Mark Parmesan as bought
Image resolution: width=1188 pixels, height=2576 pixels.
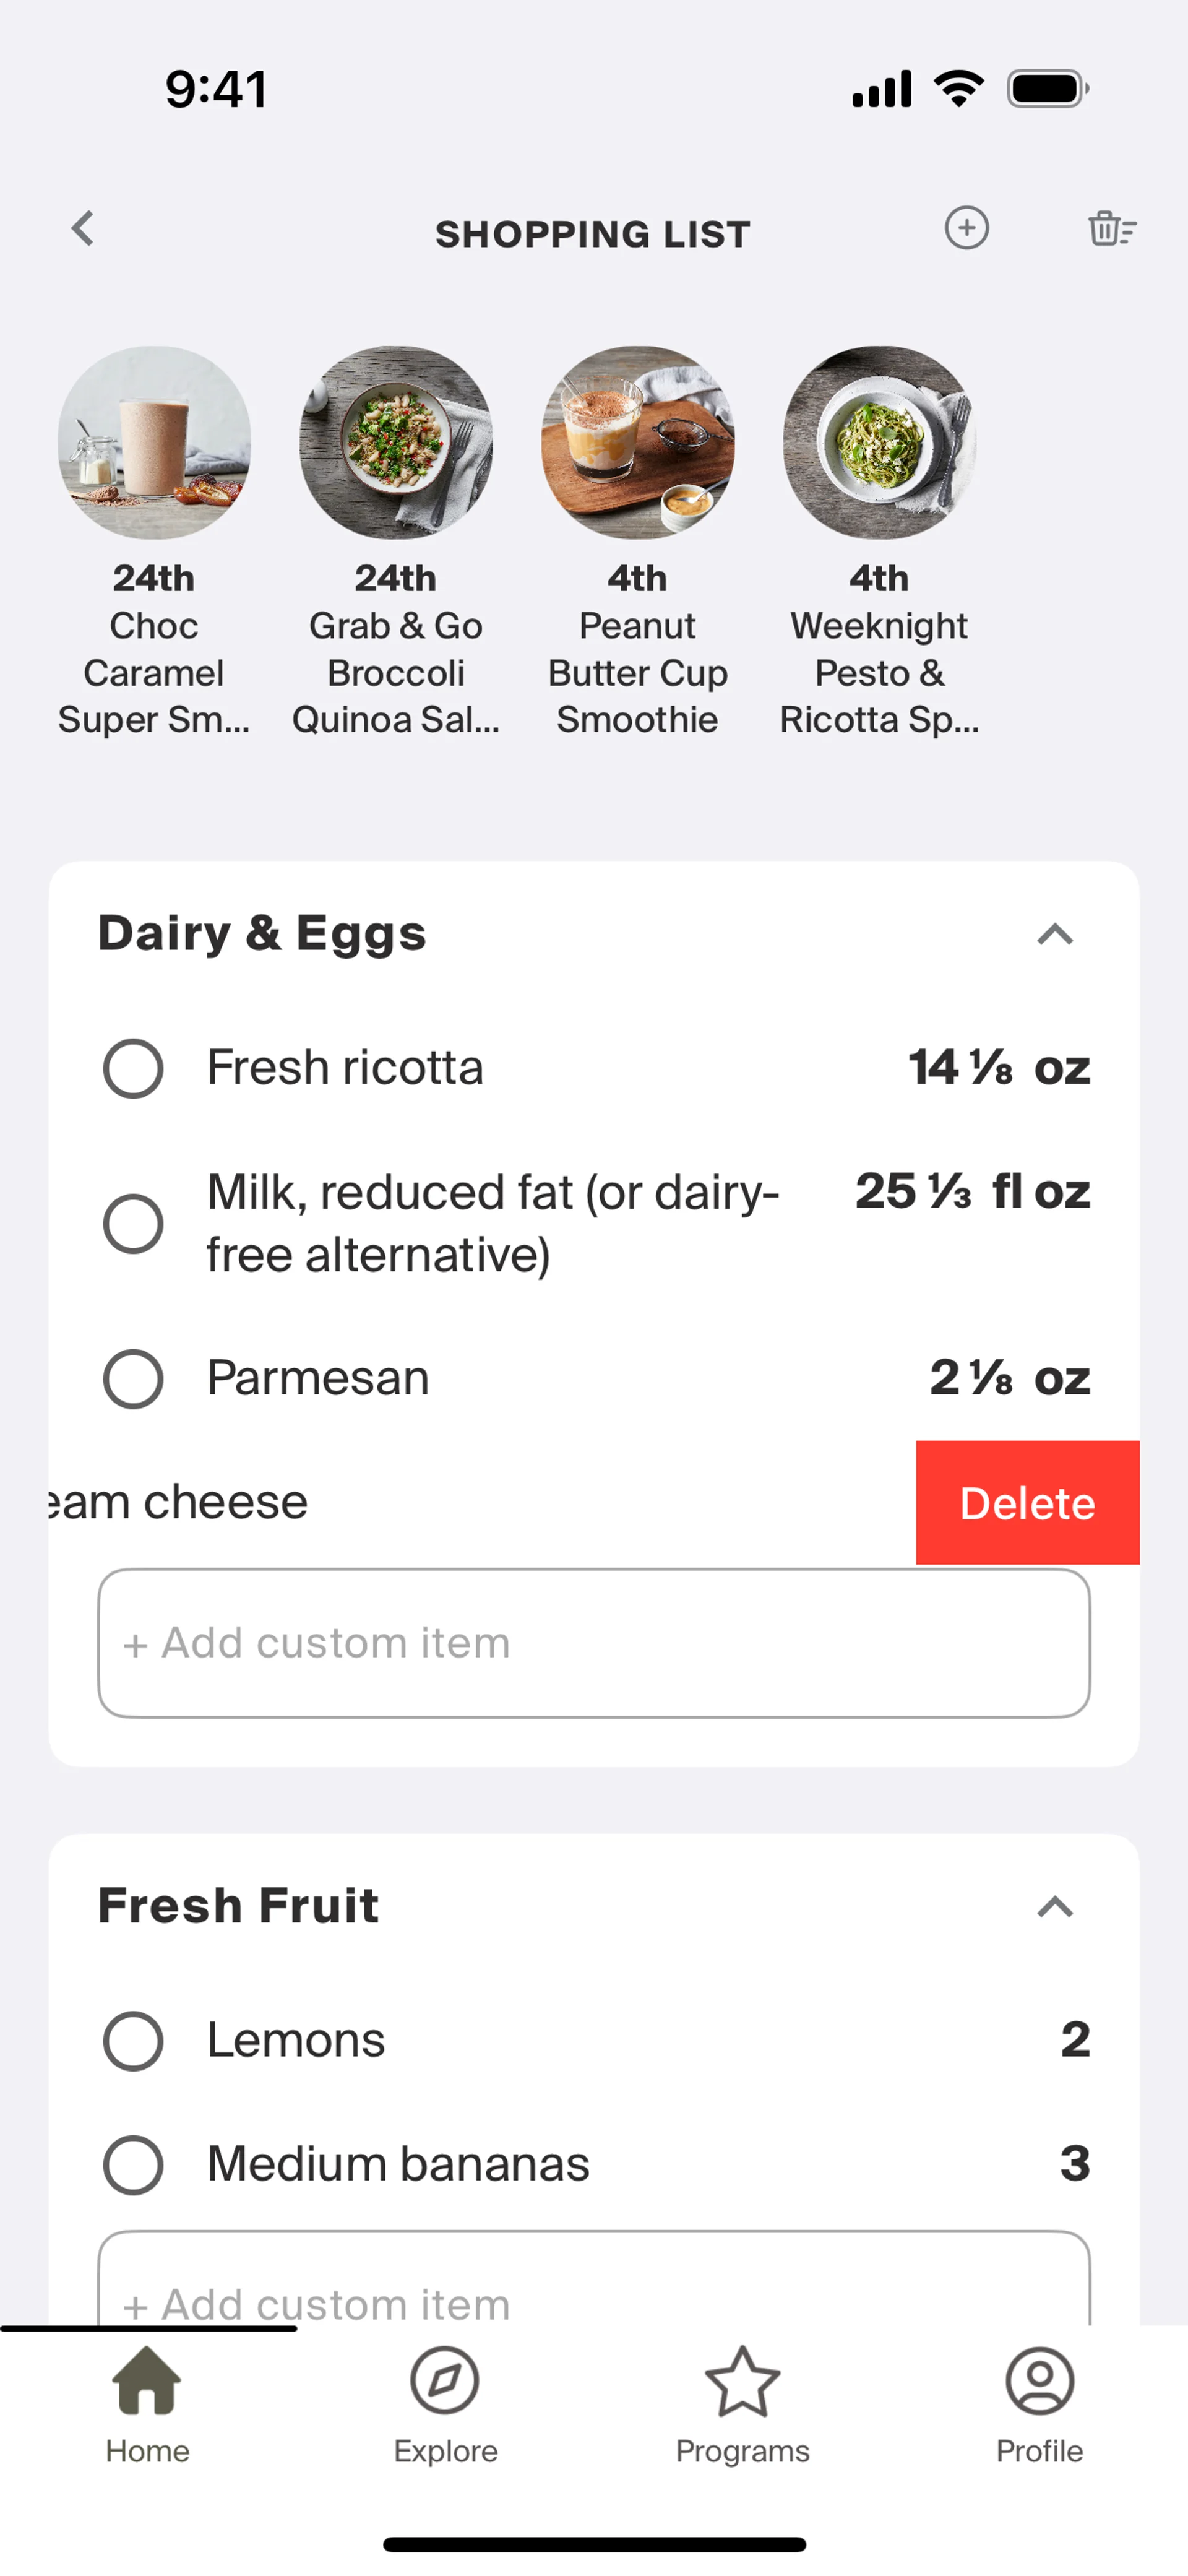pyautogui.click(x=133, y=1379)
